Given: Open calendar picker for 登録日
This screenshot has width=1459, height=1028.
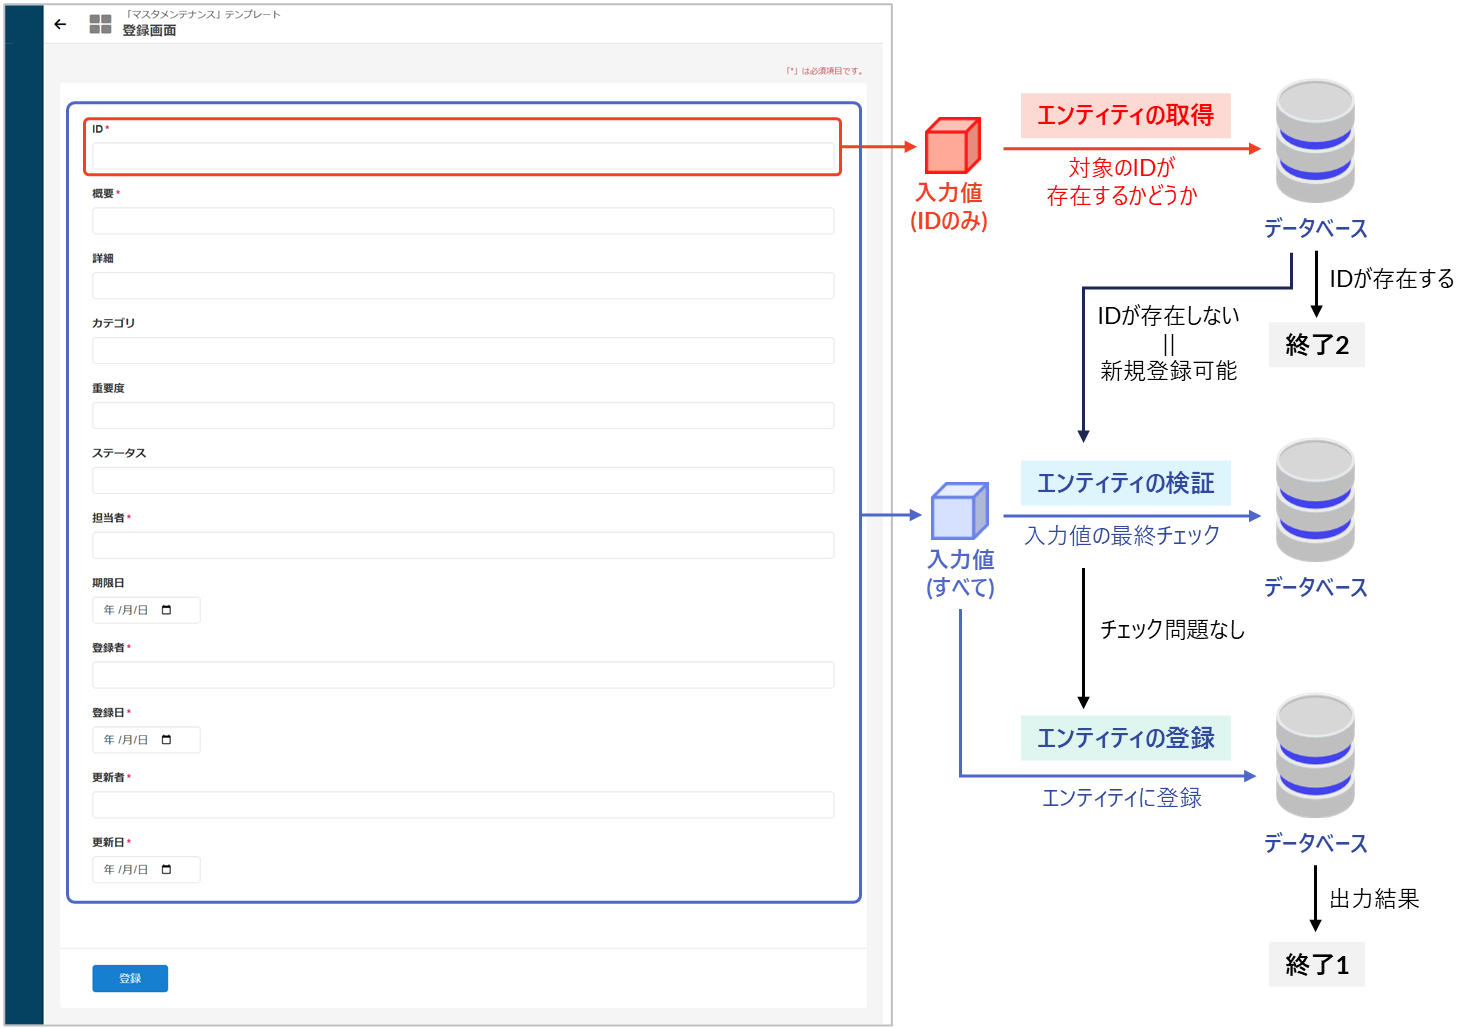Looking at the screenshot, I should click(166, 740).
